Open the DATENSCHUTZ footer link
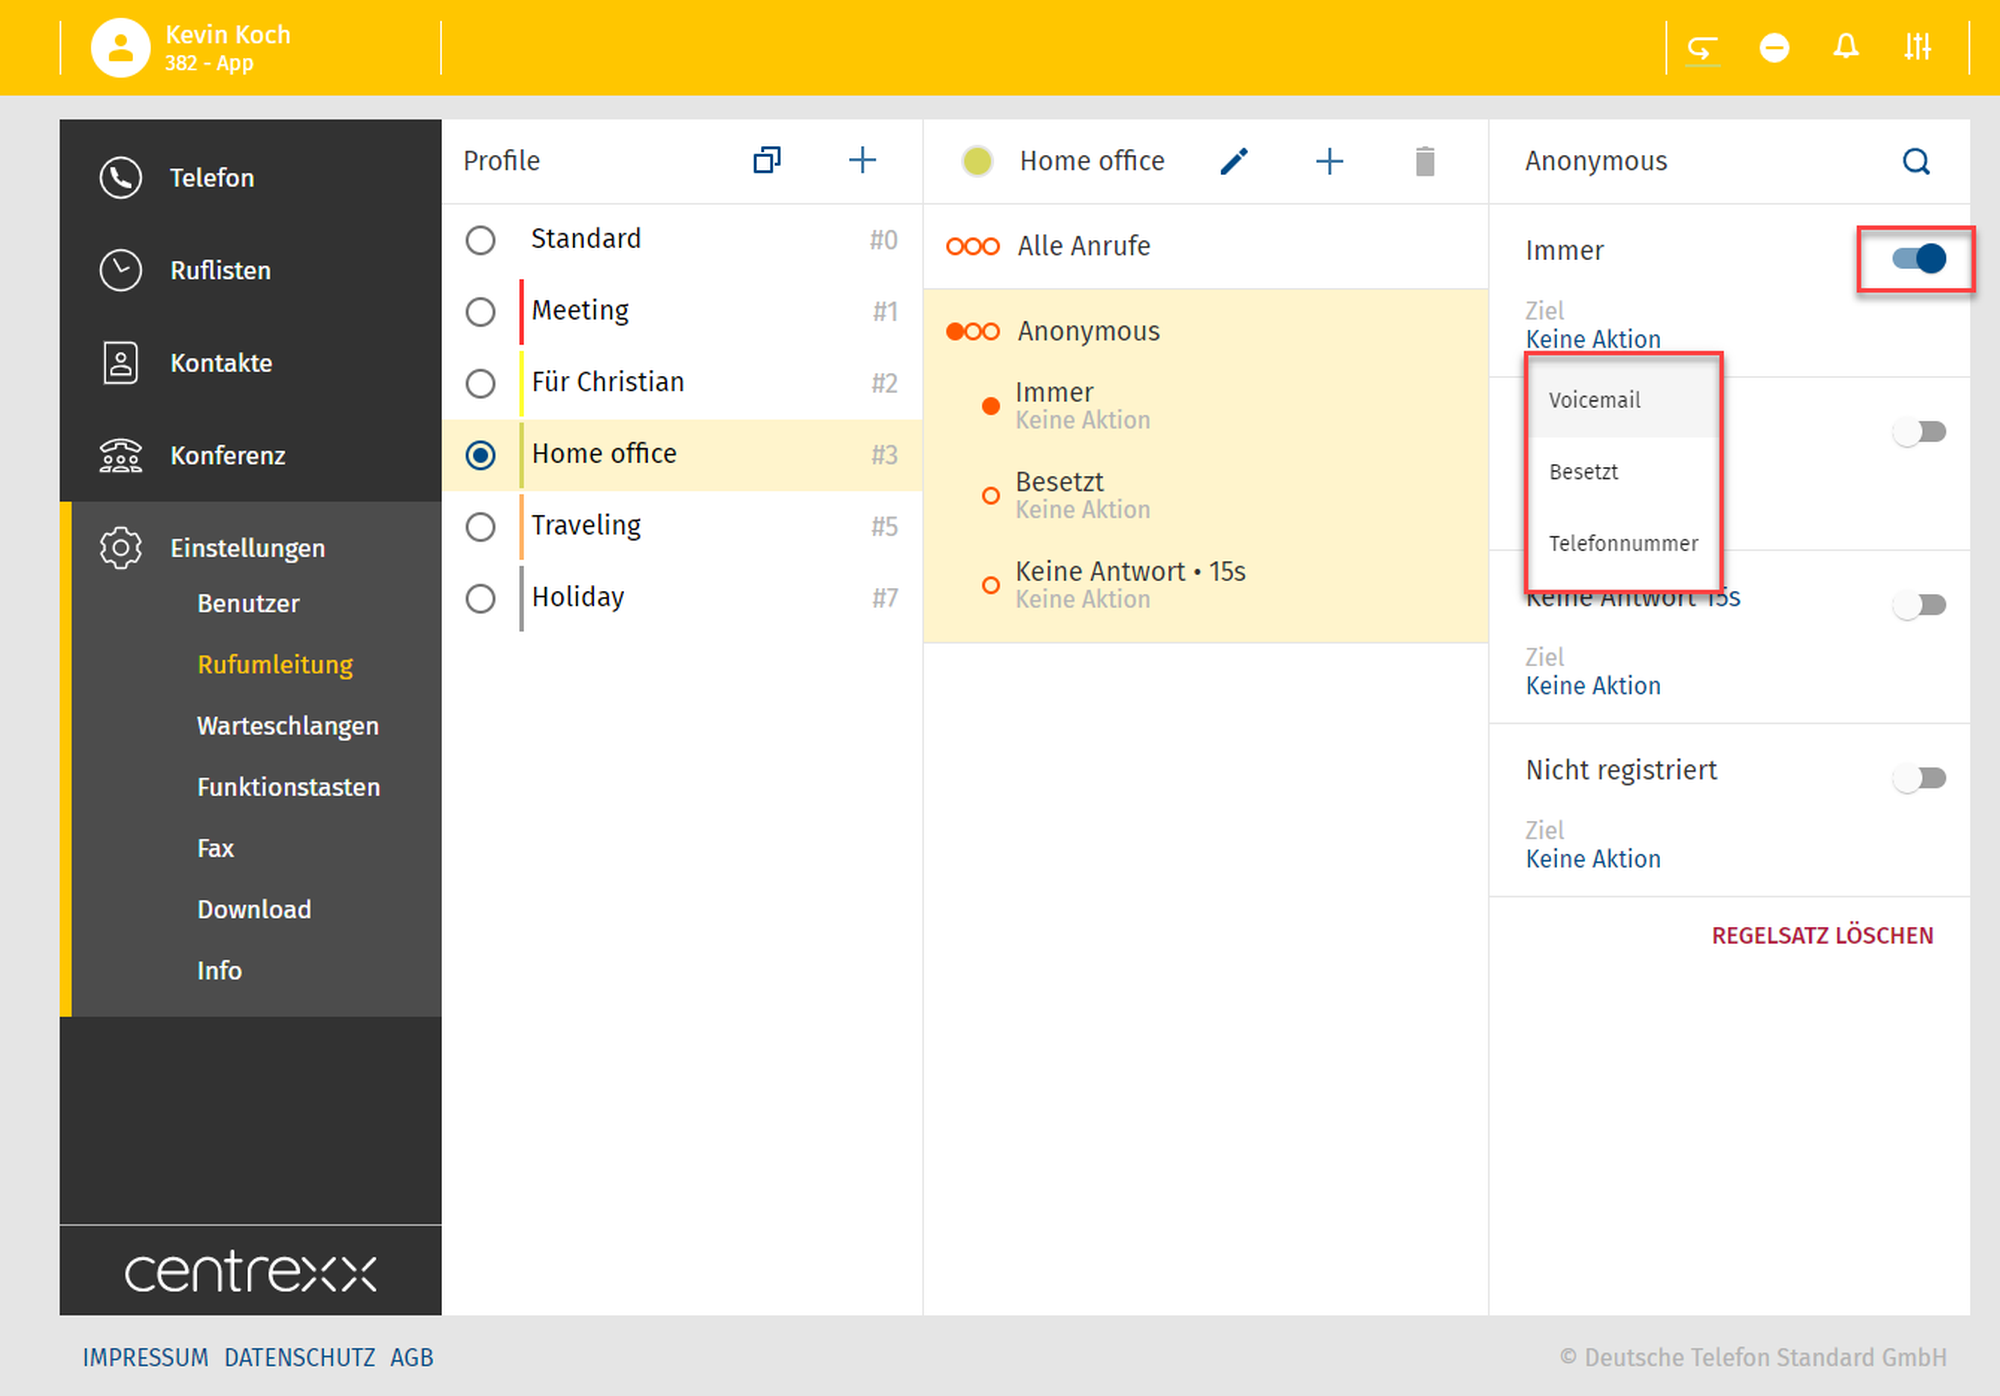Image resolution: width=2000 pixels, height=1396 pixels. 299,1358
